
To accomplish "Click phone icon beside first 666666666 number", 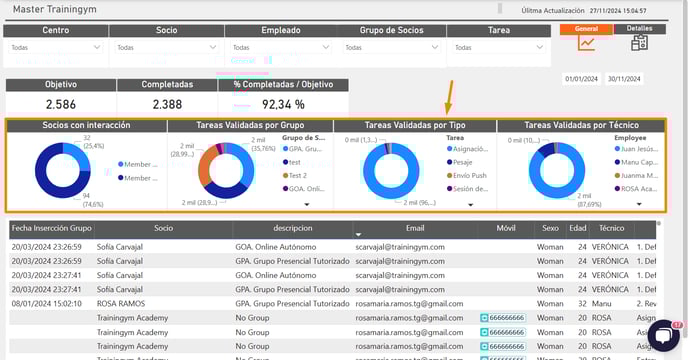I will [x=484, y=318].
